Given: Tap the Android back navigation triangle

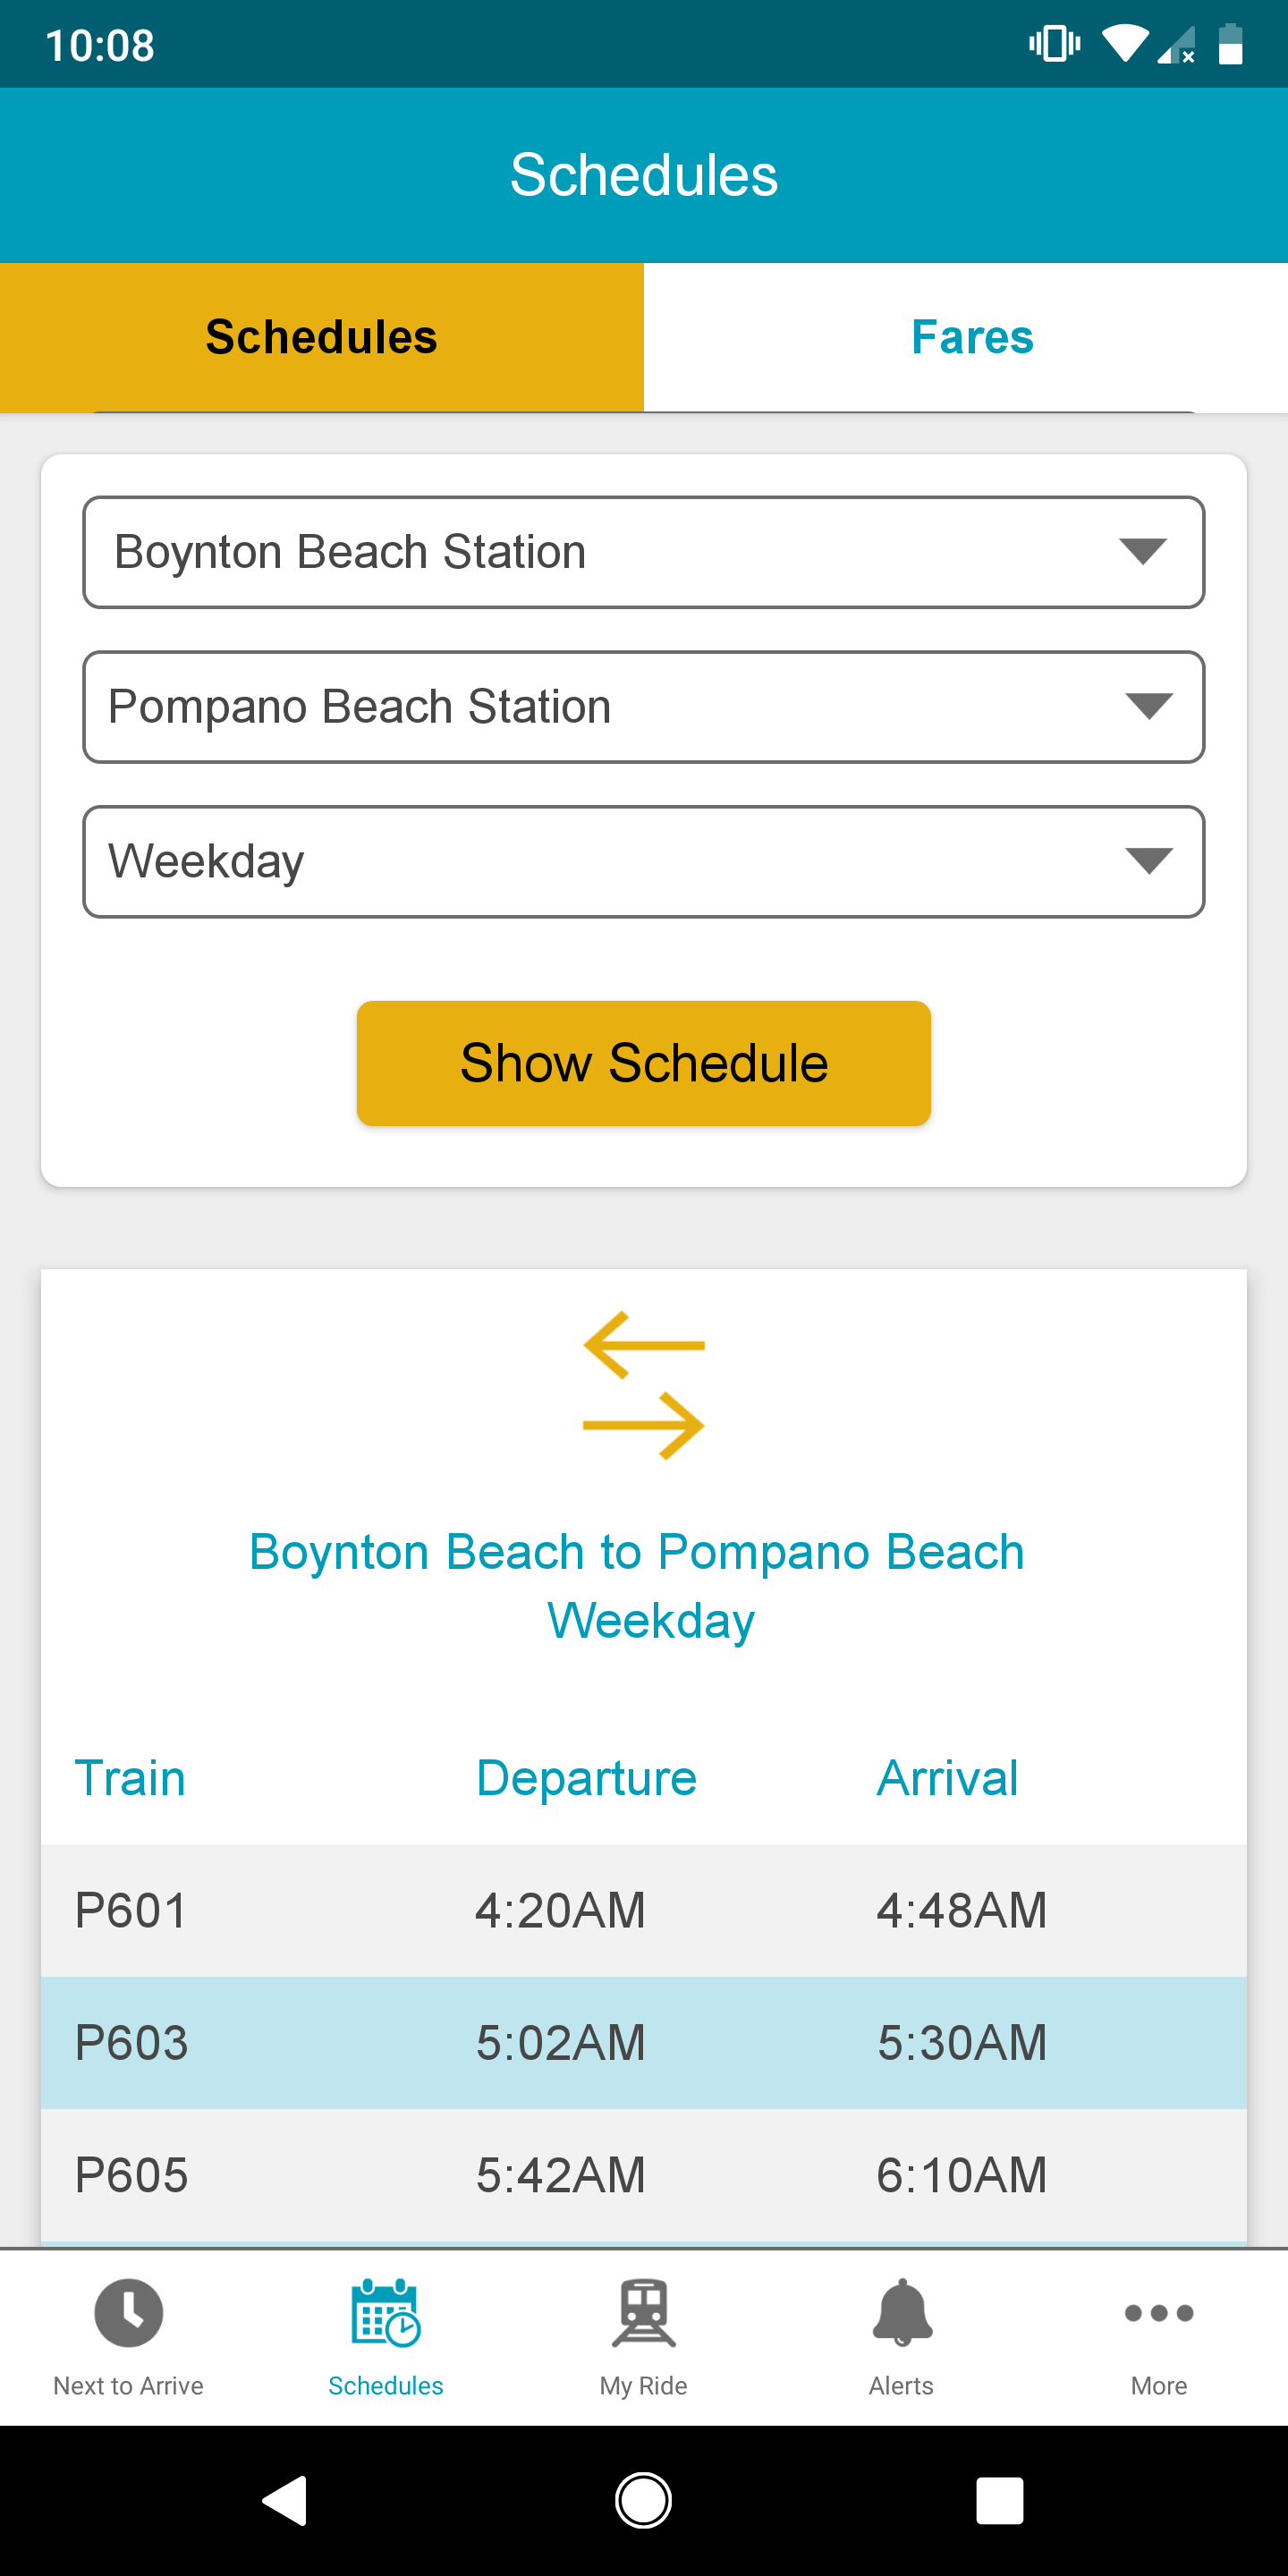Looking at the screenshot, I should [x=285, y=2501].
